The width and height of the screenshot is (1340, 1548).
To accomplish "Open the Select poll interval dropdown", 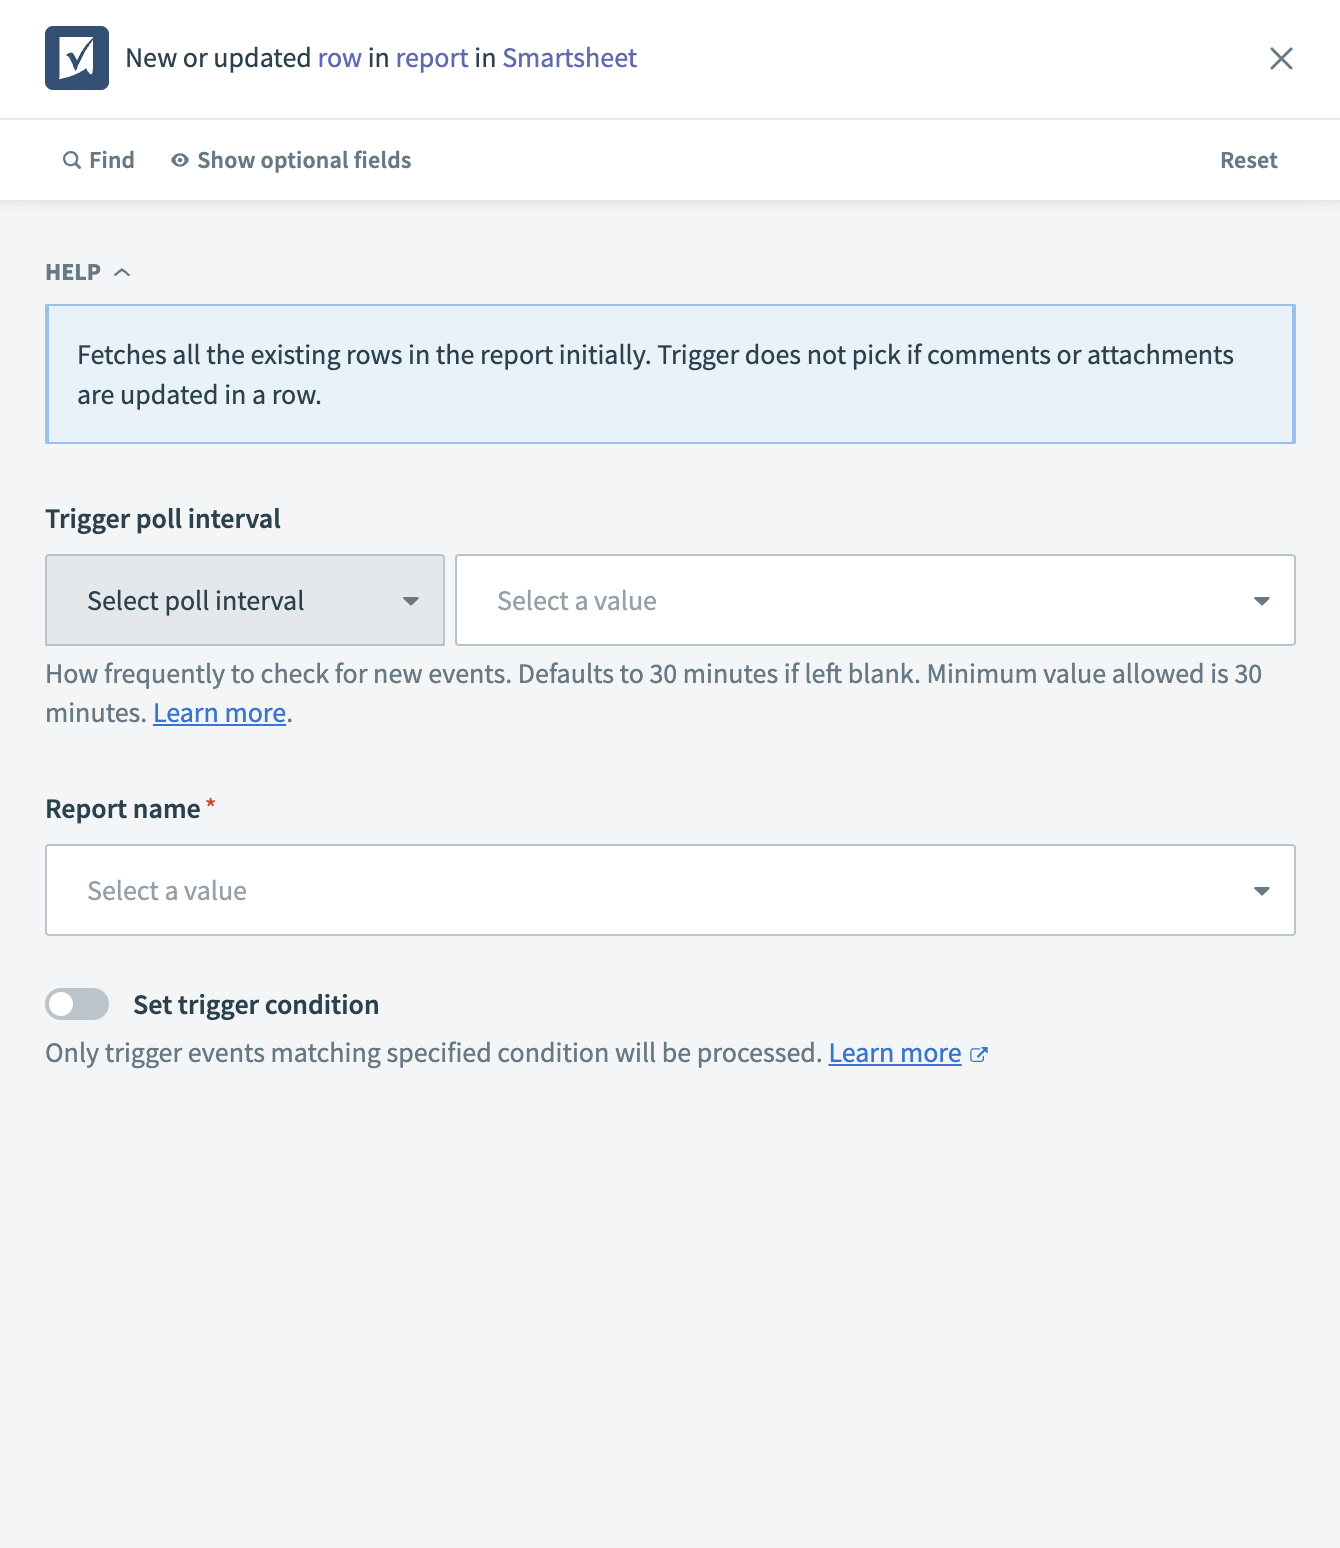I will [x=245, y=600].
